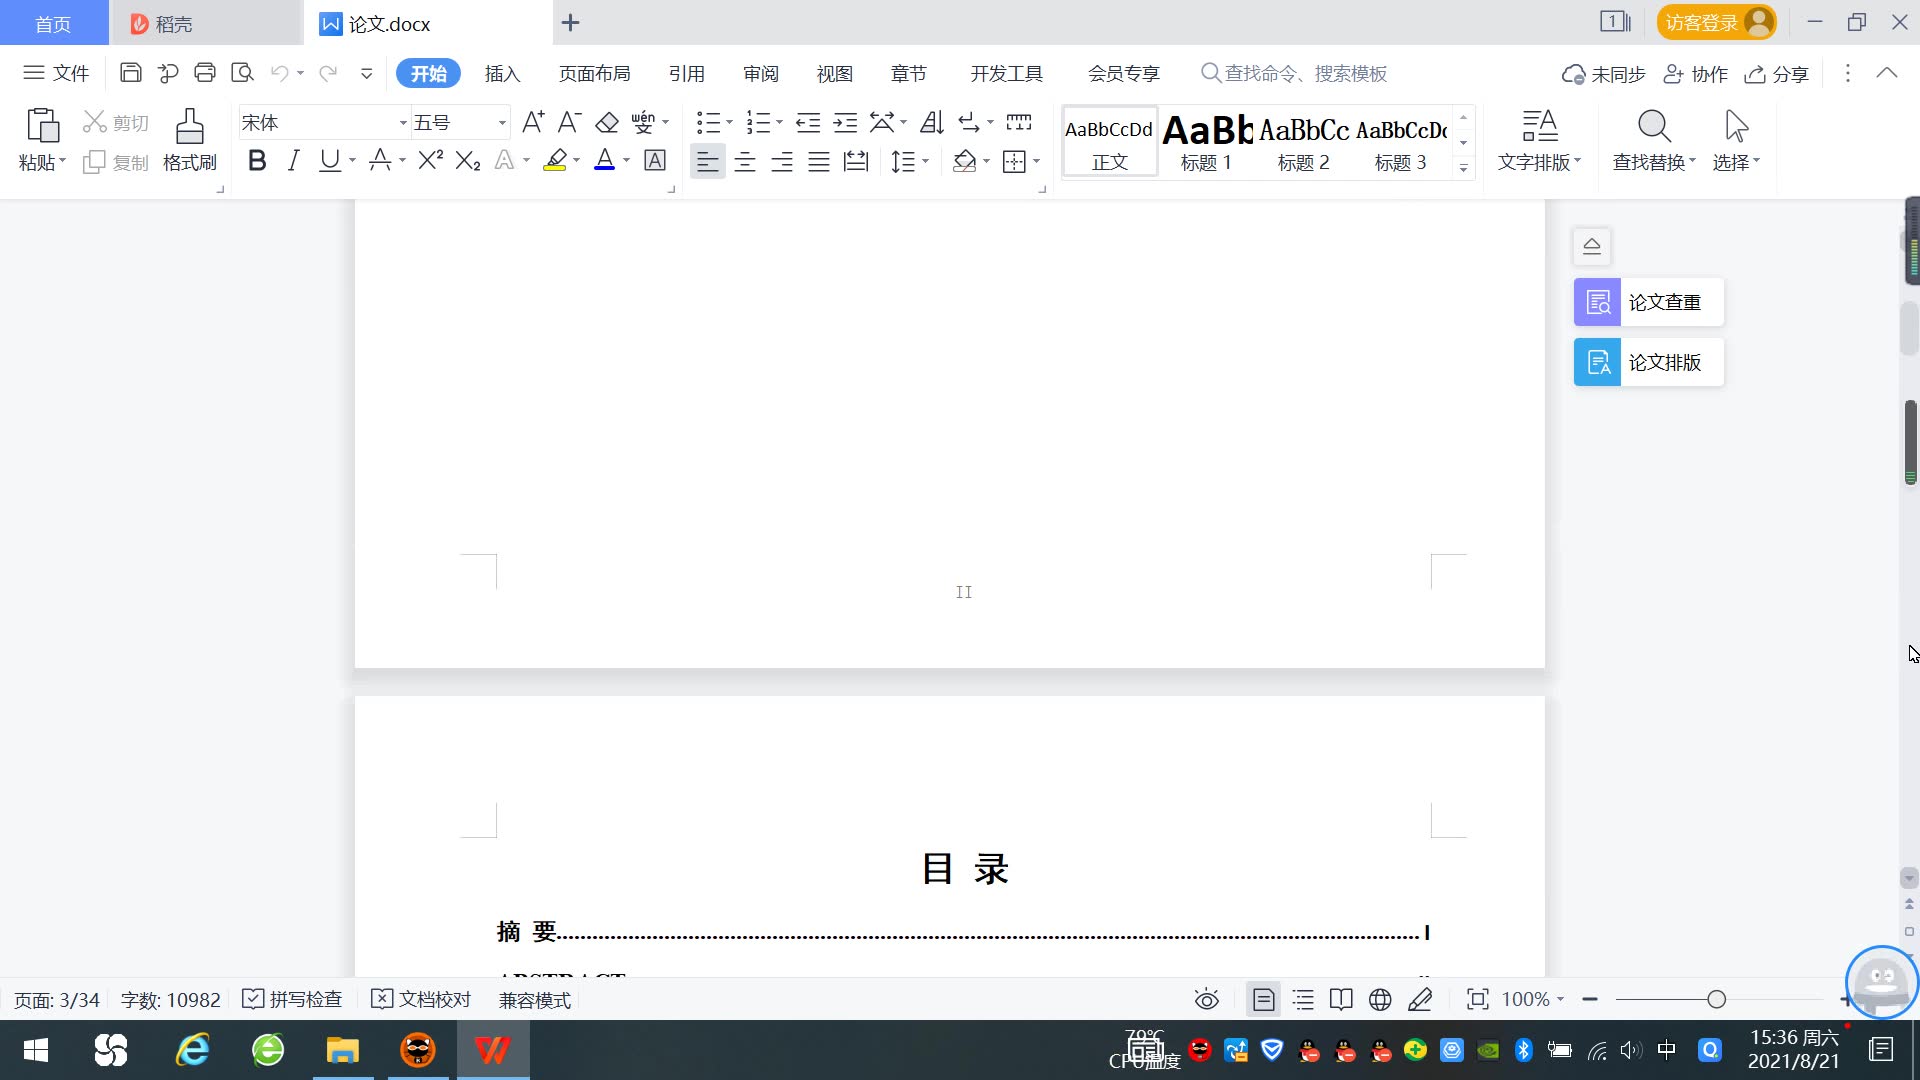1920x1080 pixels.
Task: Expand the font size dropdown 五号
Action: click(x=502, y=123)
